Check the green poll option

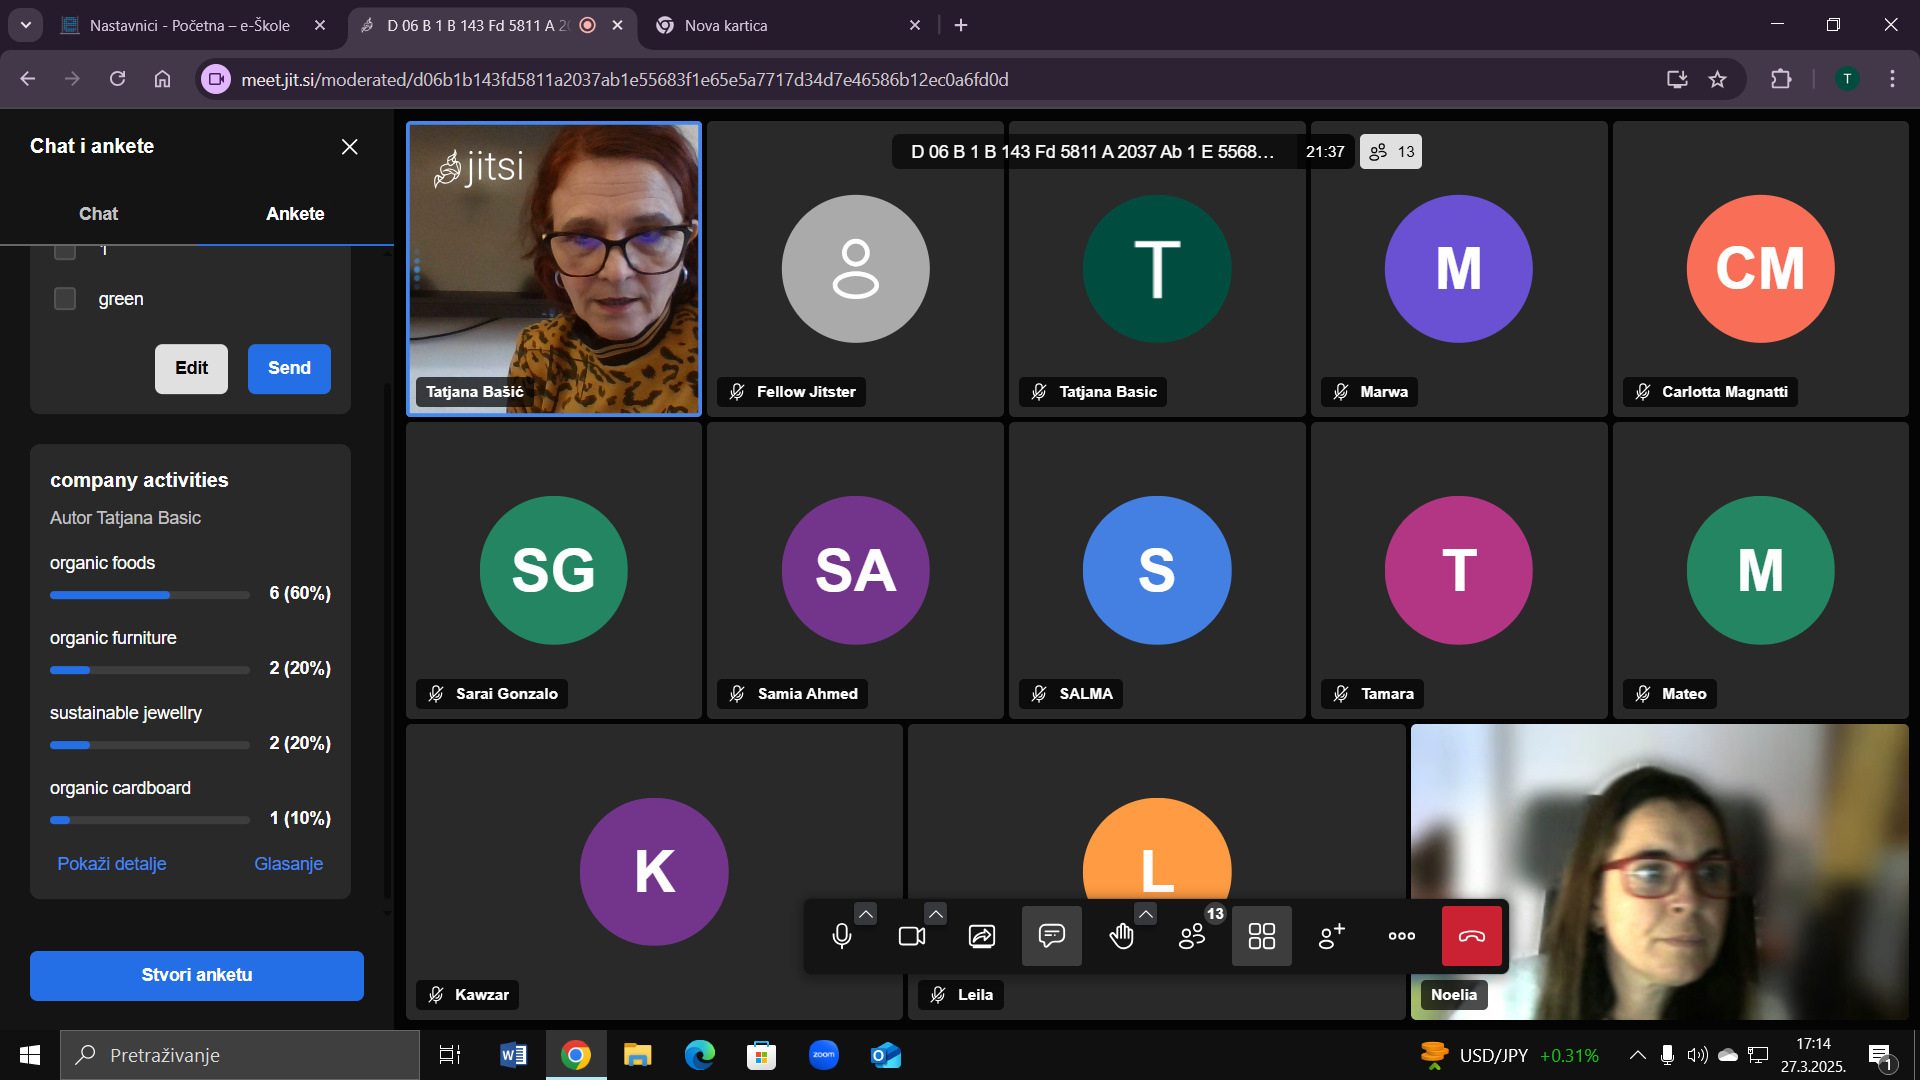65,299
